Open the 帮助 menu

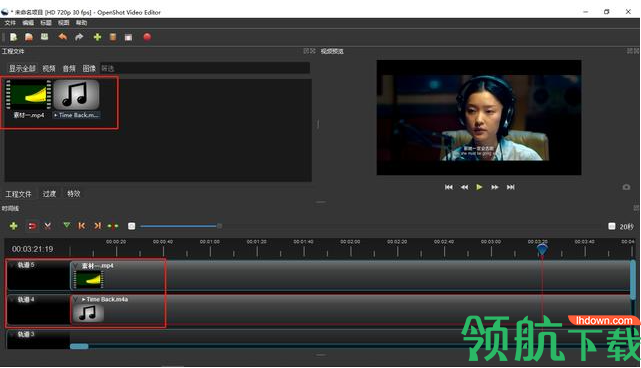coord(81,22)
